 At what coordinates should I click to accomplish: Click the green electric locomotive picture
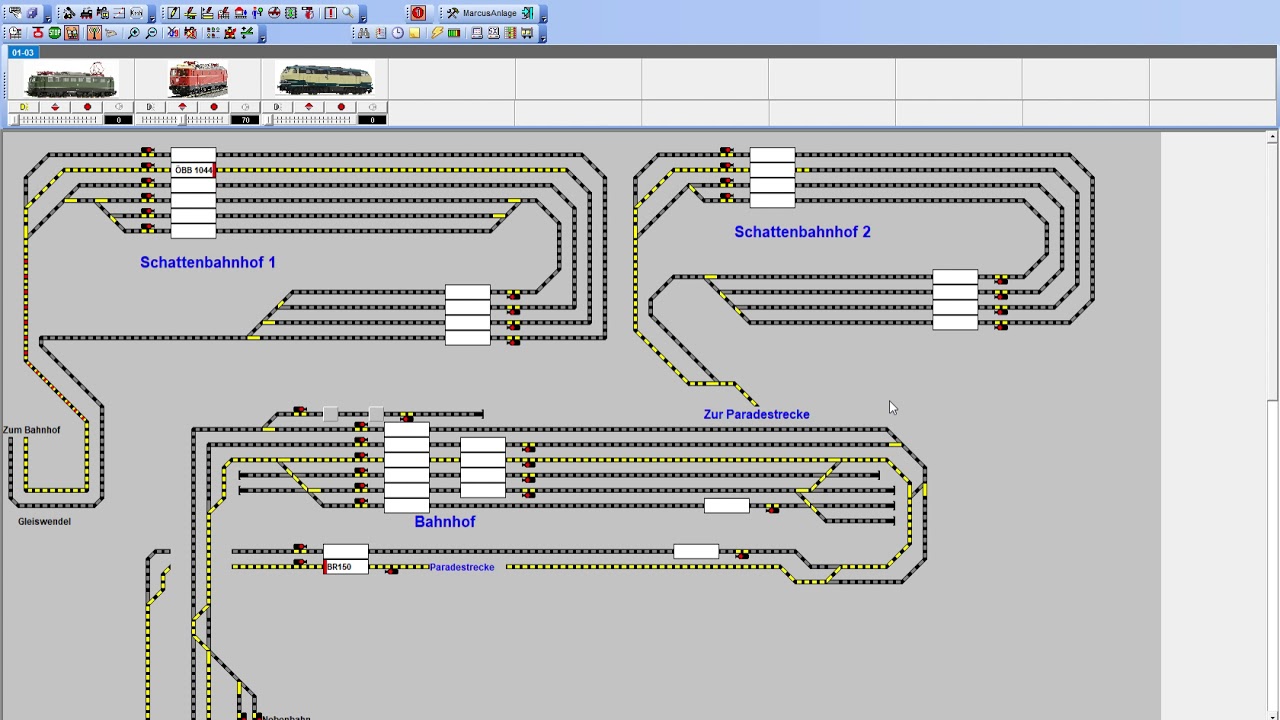[70, 79]
